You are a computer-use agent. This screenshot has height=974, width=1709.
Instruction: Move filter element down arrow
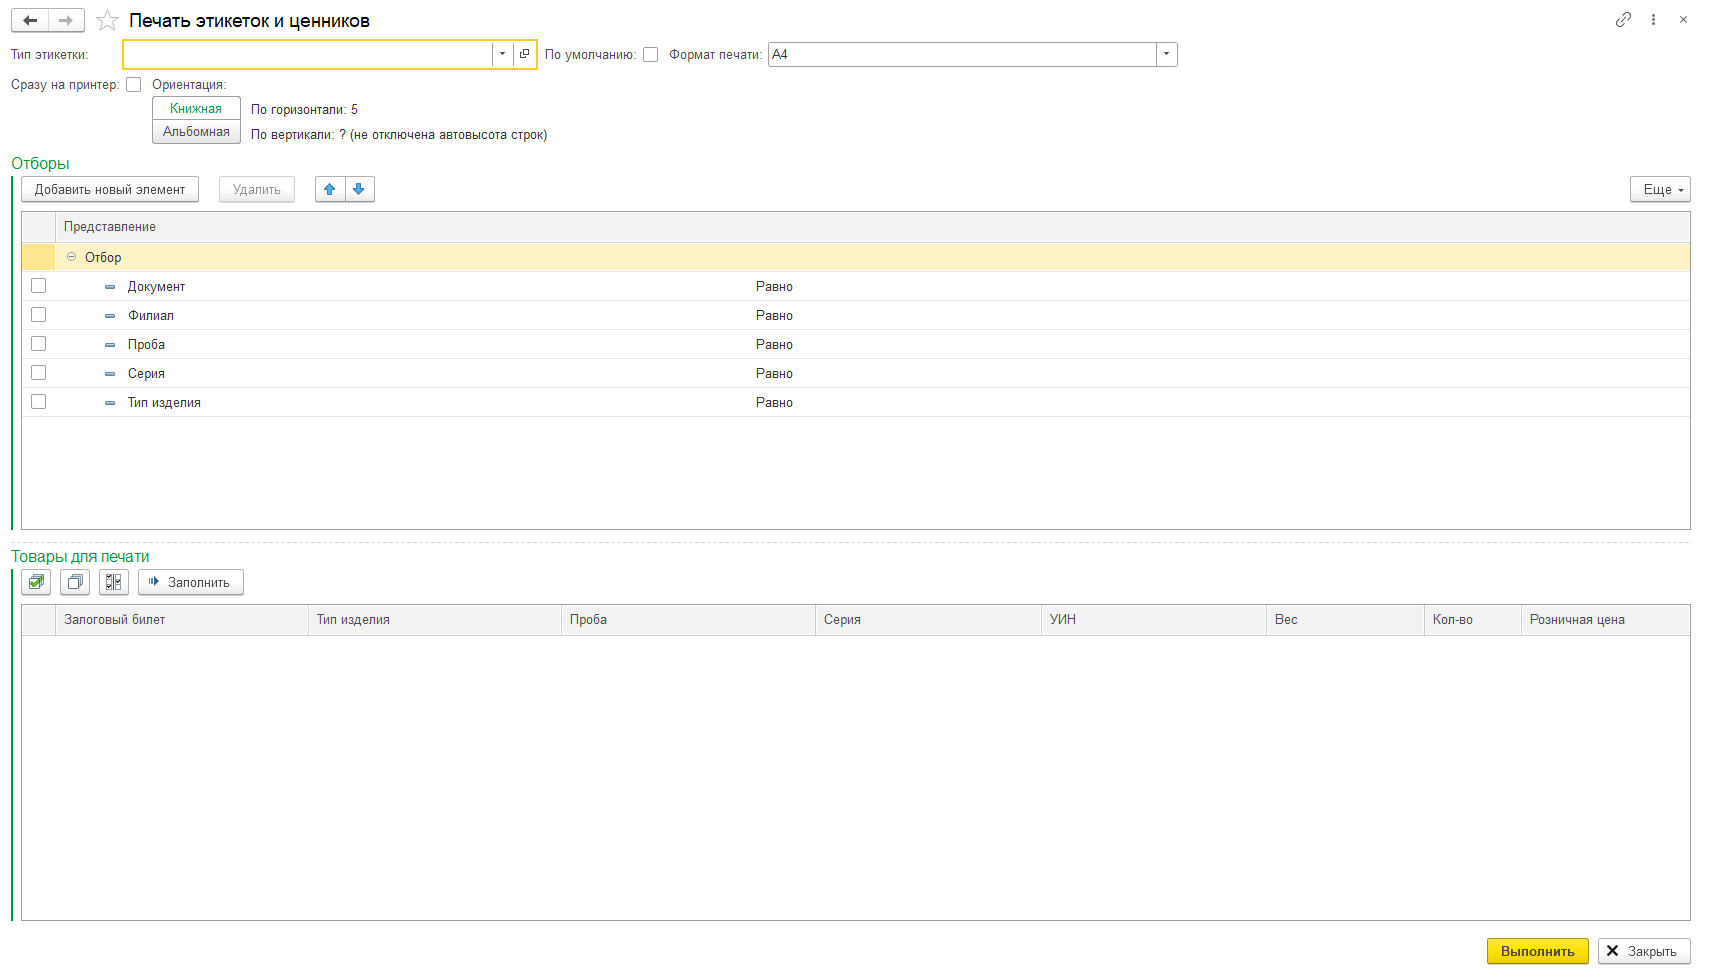coord(359,189)
